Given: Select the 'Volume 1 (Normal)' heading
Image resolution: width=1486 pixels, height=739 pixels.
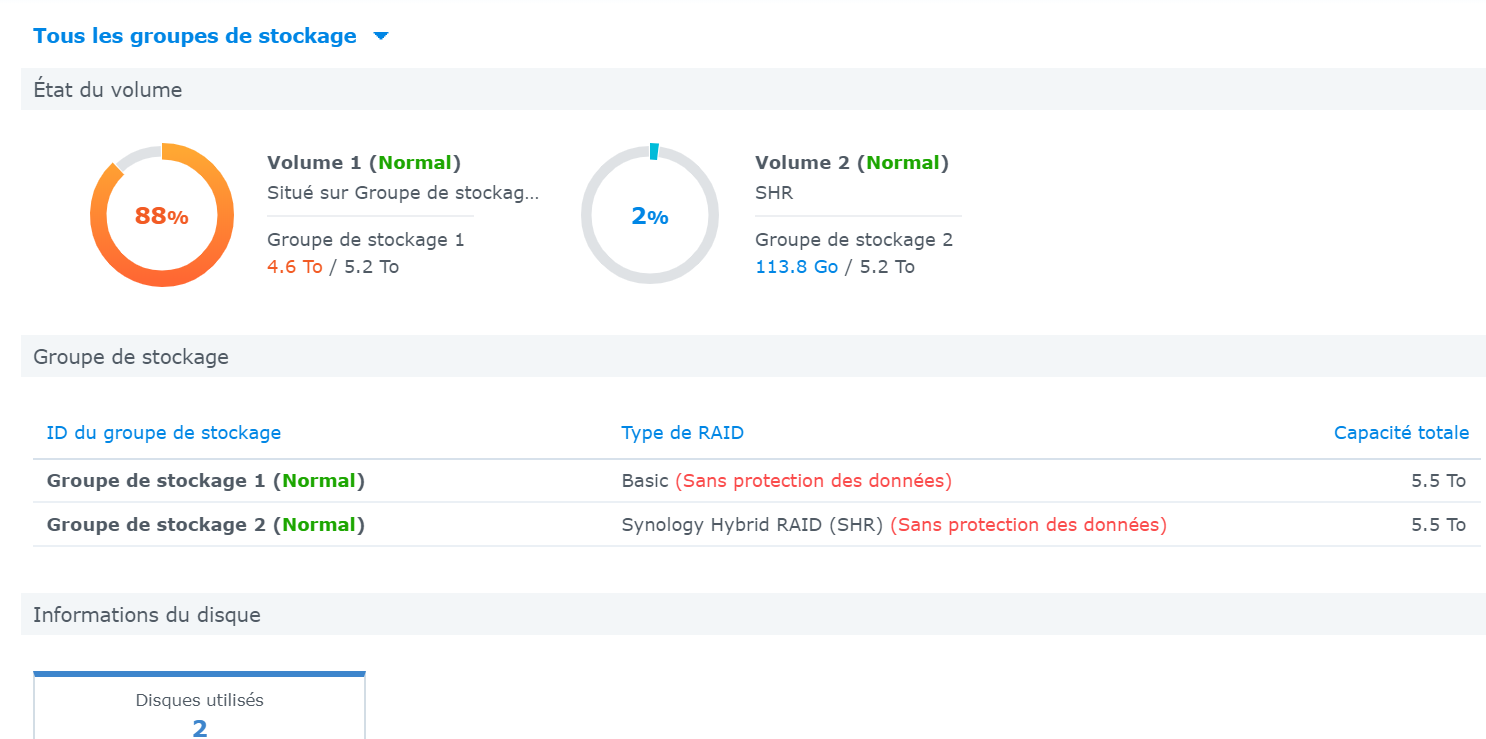Looking at the screenshot, I should (364, 163).
